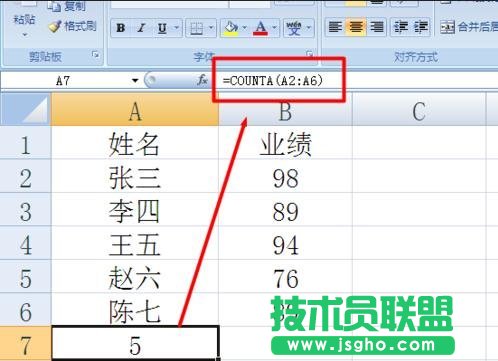The image size is (498, 361).
Task: Open underline style dropdown arrow
Action: click(176, 28)
